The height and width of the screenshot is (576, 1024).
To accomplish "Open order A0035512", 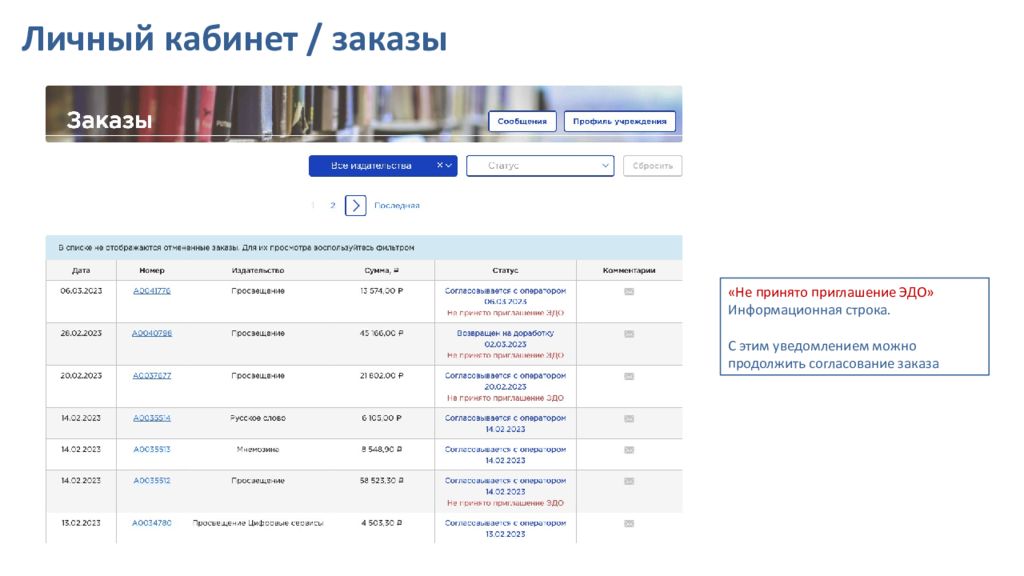I will click(x=152, y=481).
